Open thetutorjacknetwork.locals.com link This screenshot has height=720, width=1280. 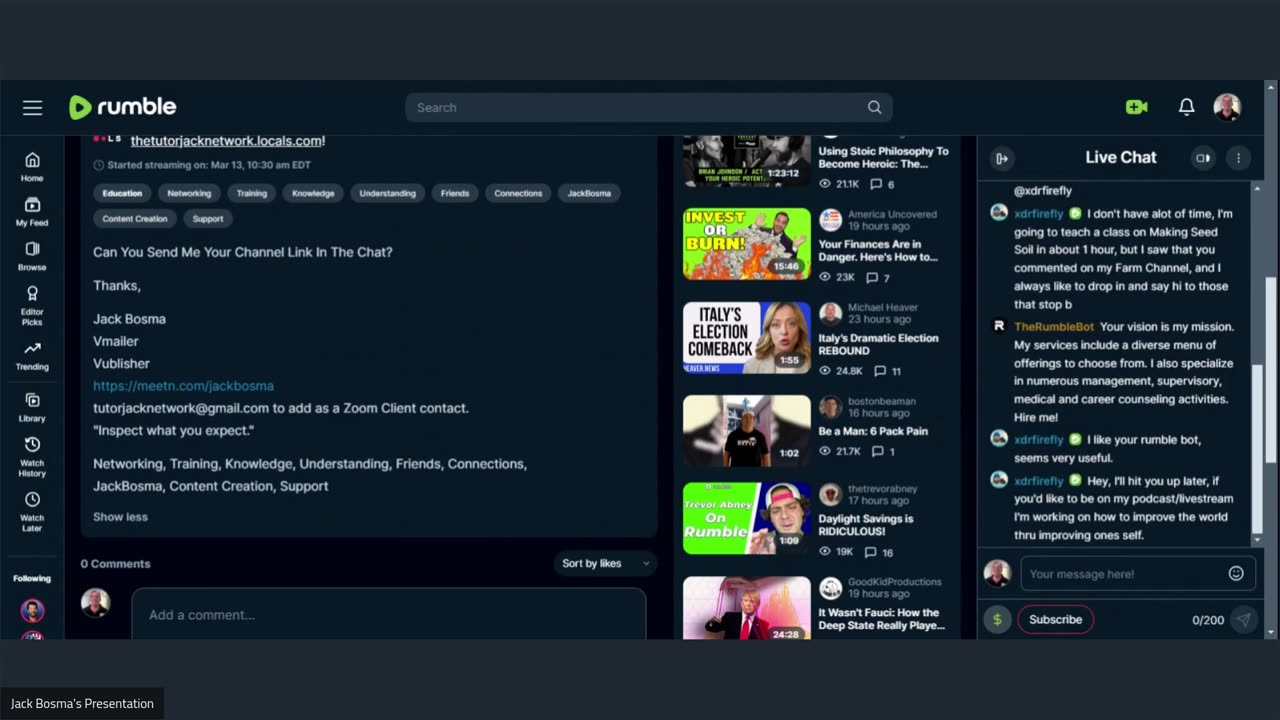[x=226, y=141]
